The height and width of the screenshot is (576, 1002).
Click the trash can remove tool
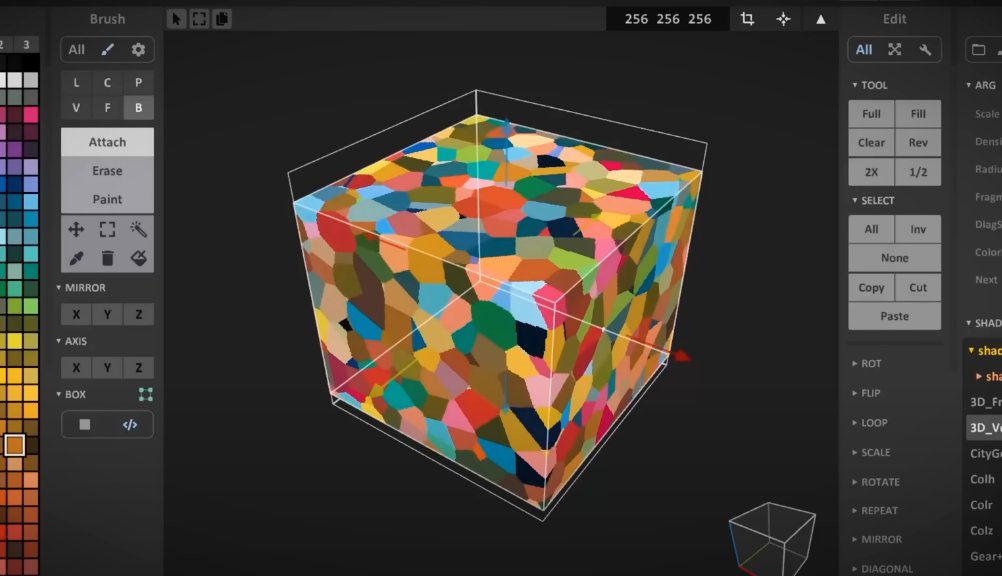[107, 258]
